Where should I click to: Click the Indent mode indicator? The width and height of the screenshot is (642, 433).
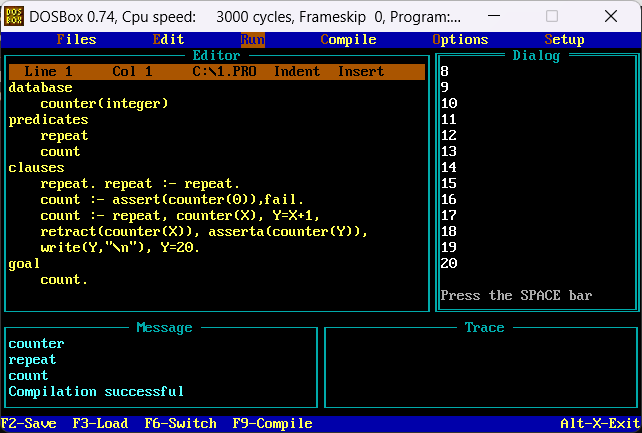click(x=297, y=72)
